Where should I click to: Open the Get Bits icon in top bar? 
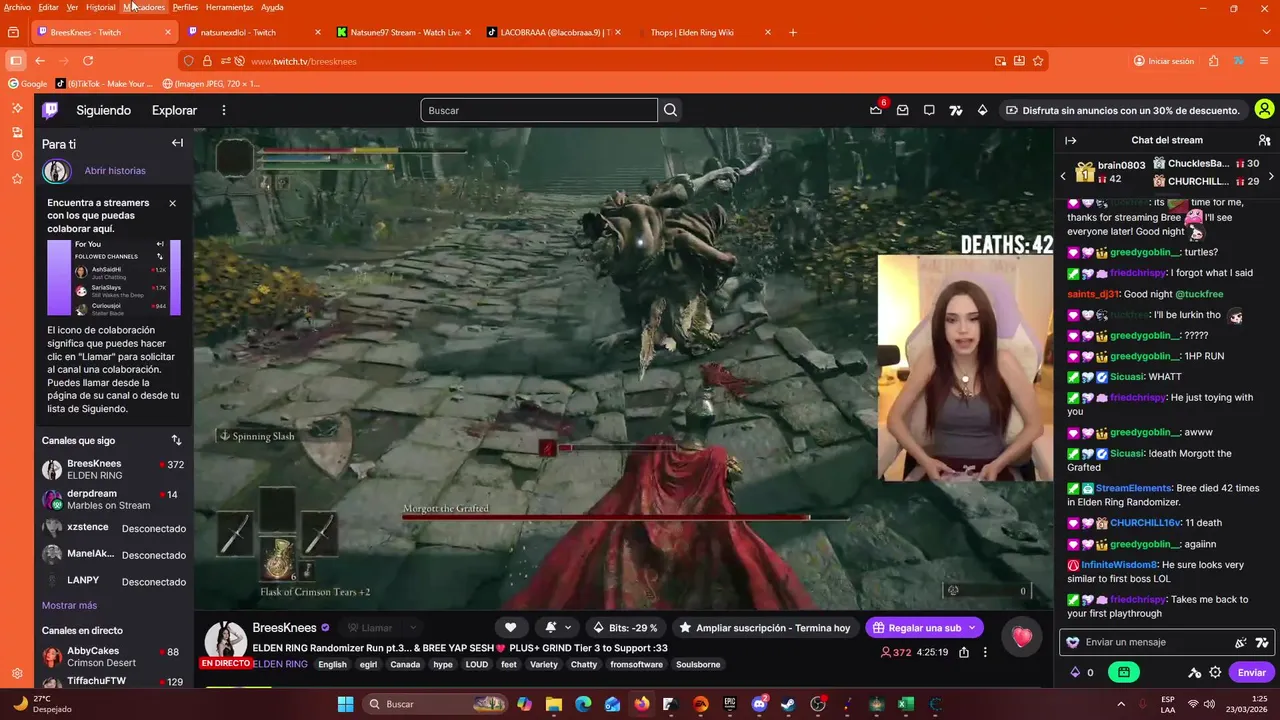[982, 110]
